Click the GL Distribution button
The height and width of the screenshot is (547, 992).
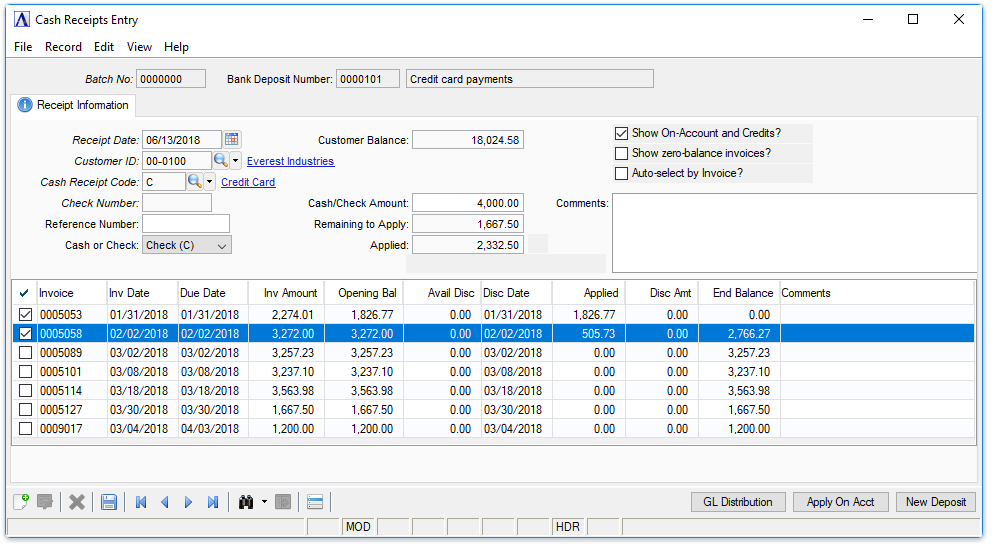point(738,502)
